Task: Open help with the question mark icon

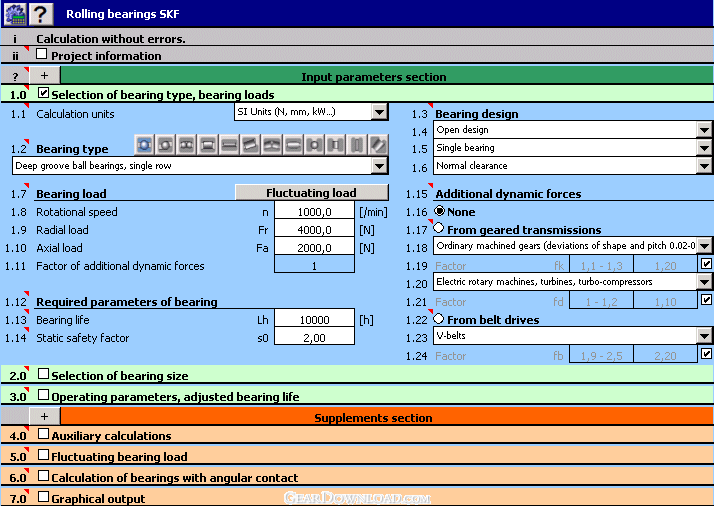Action: point(41,14)
